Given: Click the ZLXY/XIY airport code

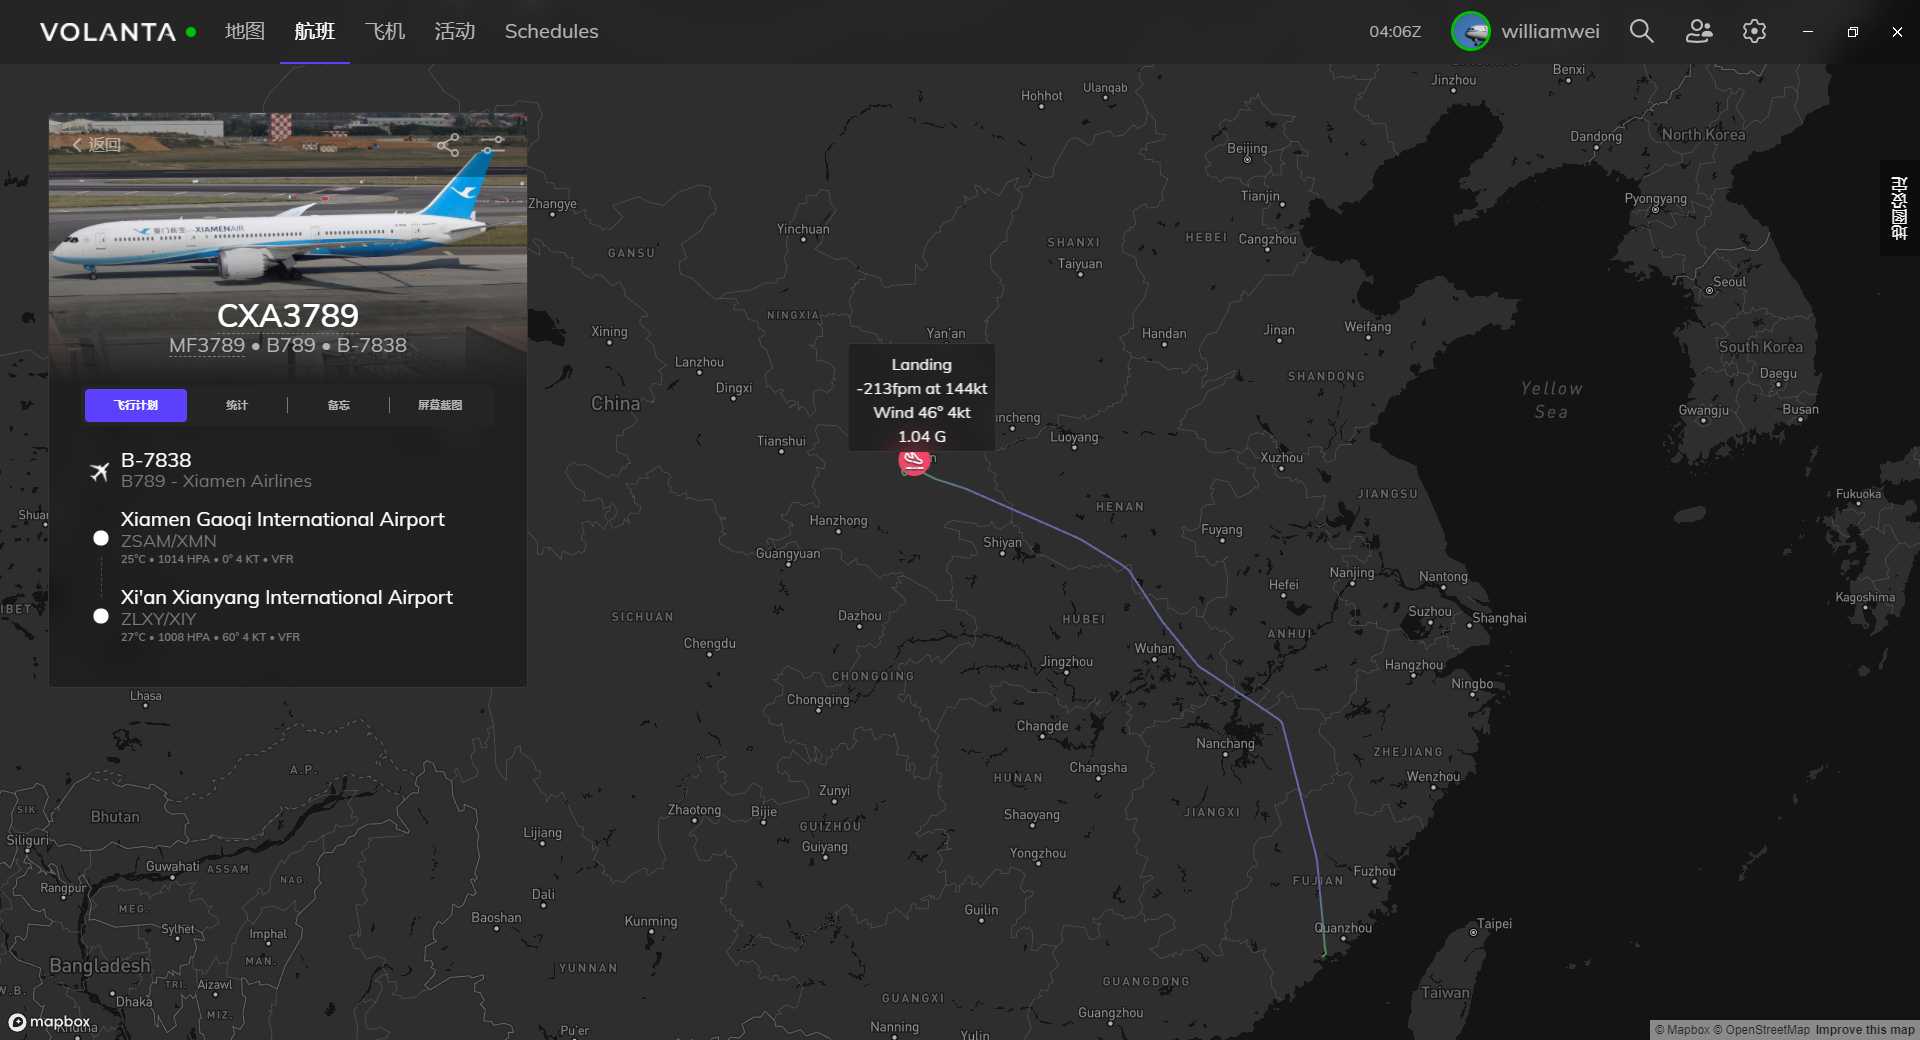Looking at the screenshot, I should pos(159,619).
